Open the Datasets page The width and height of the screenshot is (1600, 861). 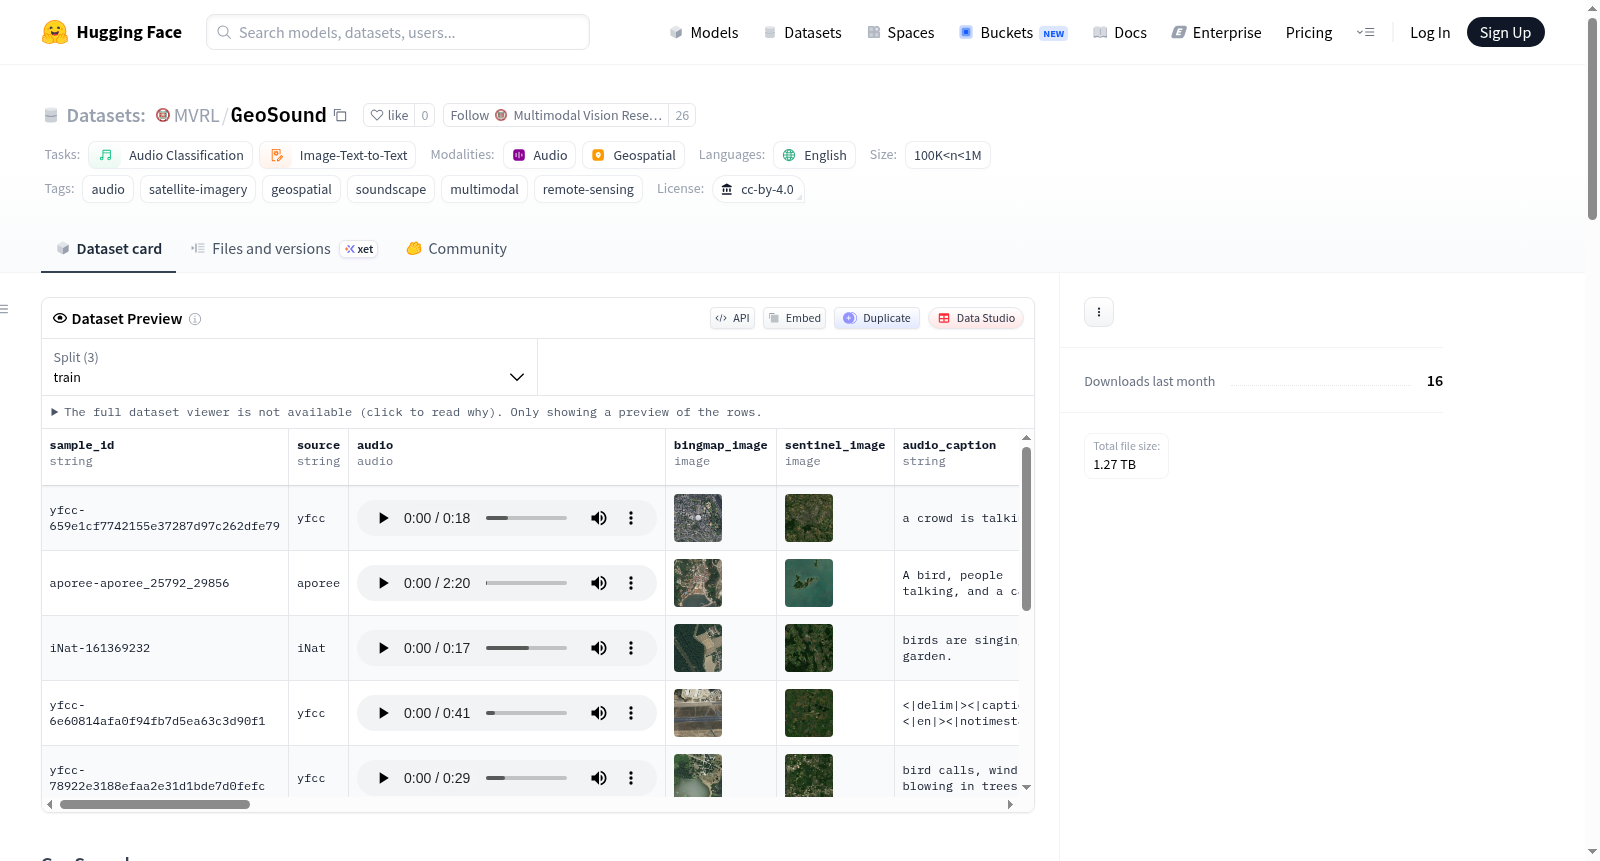[802, 32]
